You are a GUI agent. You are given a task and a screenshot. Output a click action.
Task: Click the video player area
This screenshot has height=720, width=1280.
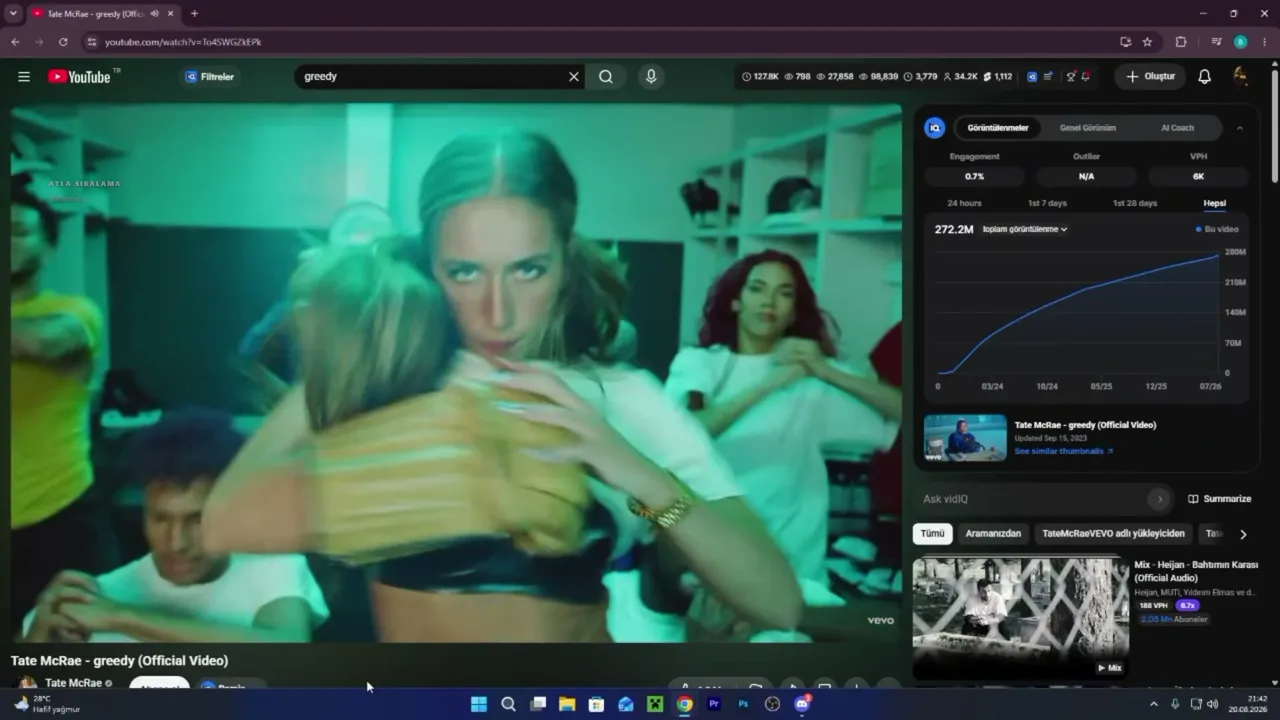point(456,373)
